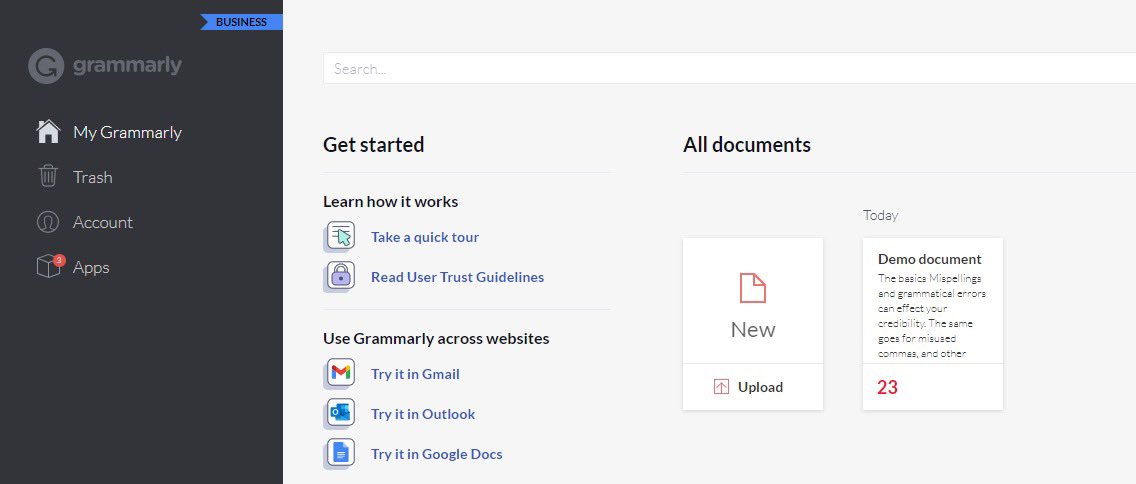
Task: Open My Grammarly in sidebar
Action: point(127,133)
